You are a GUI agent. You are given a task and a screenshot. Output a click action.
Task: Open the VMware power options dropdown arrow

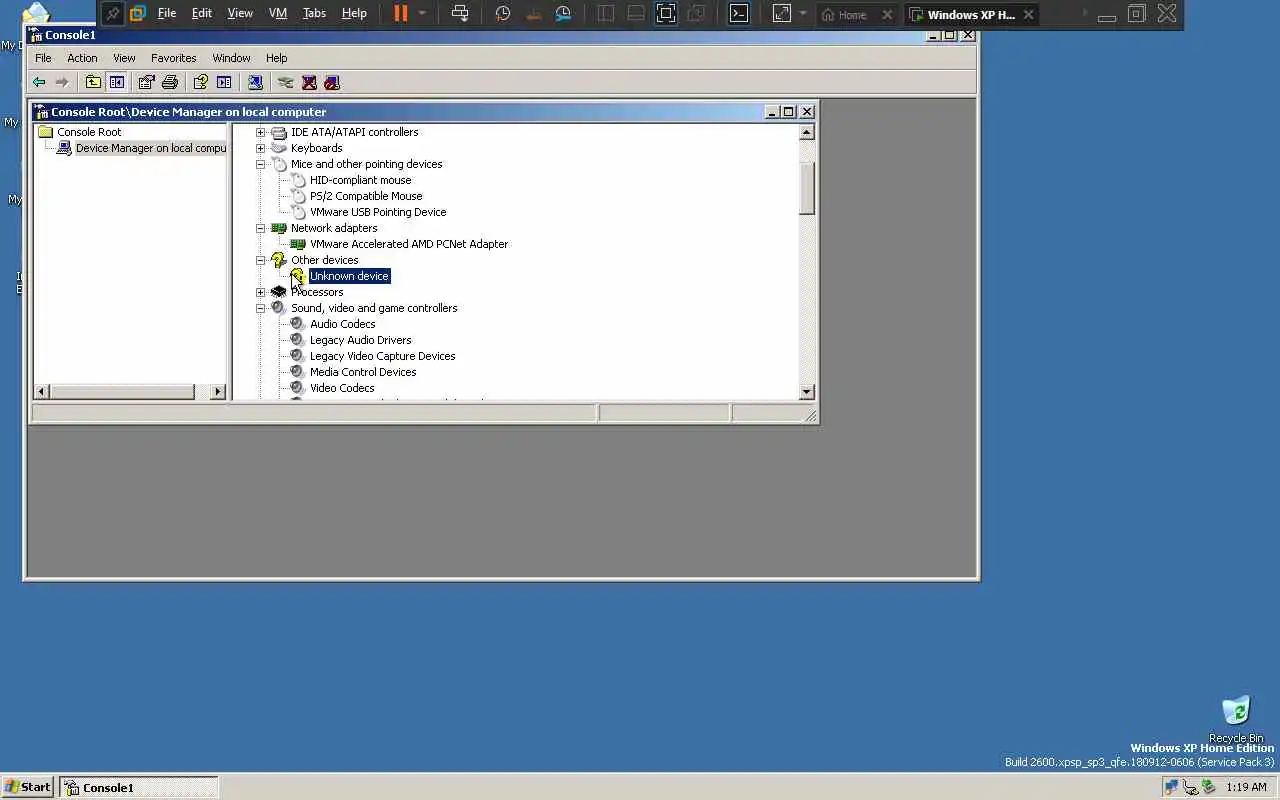click(422, 14)
